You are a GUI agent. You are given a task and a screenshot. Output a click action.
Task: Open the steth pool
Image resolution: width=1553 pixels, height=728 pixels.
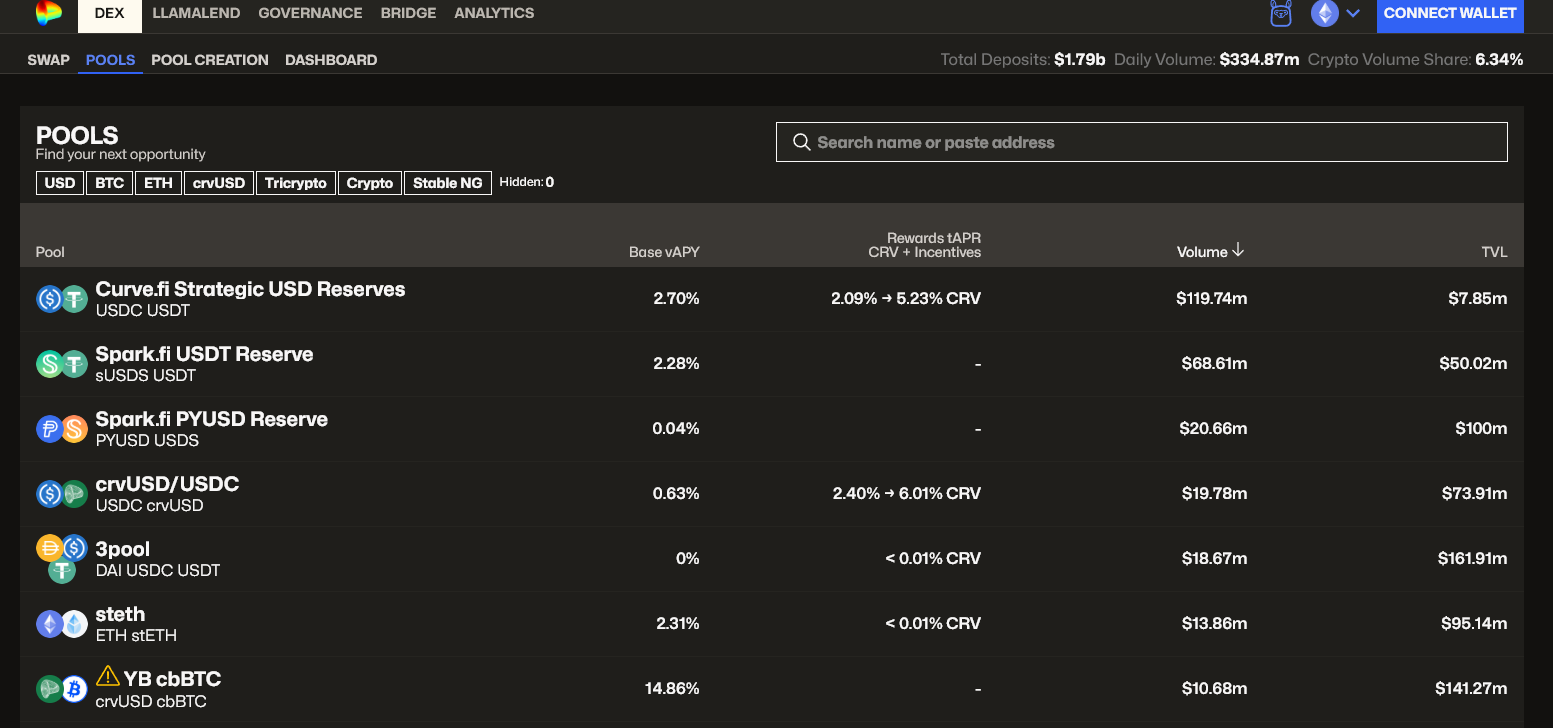pyautogui.click(x=771, y=624)
